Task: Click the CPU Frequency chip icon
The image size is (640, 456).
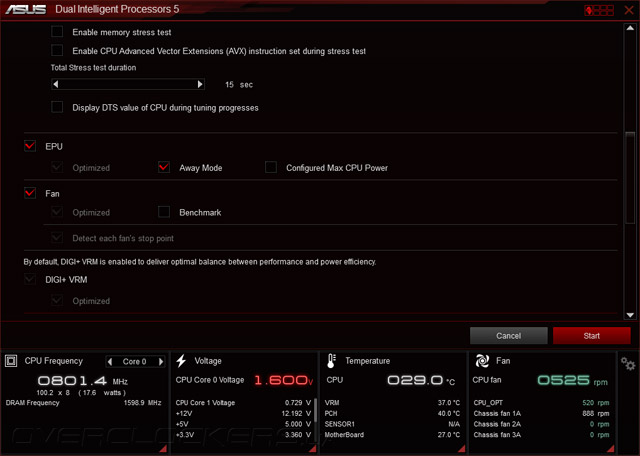Action: (11, 361)
